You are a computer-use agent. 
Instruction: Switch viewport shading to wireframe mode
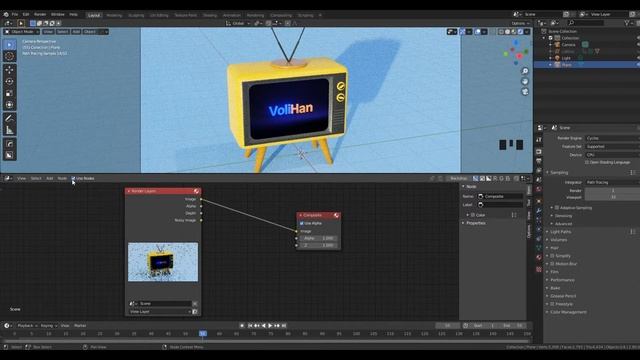pyautogui.click(x=501, y=31)
